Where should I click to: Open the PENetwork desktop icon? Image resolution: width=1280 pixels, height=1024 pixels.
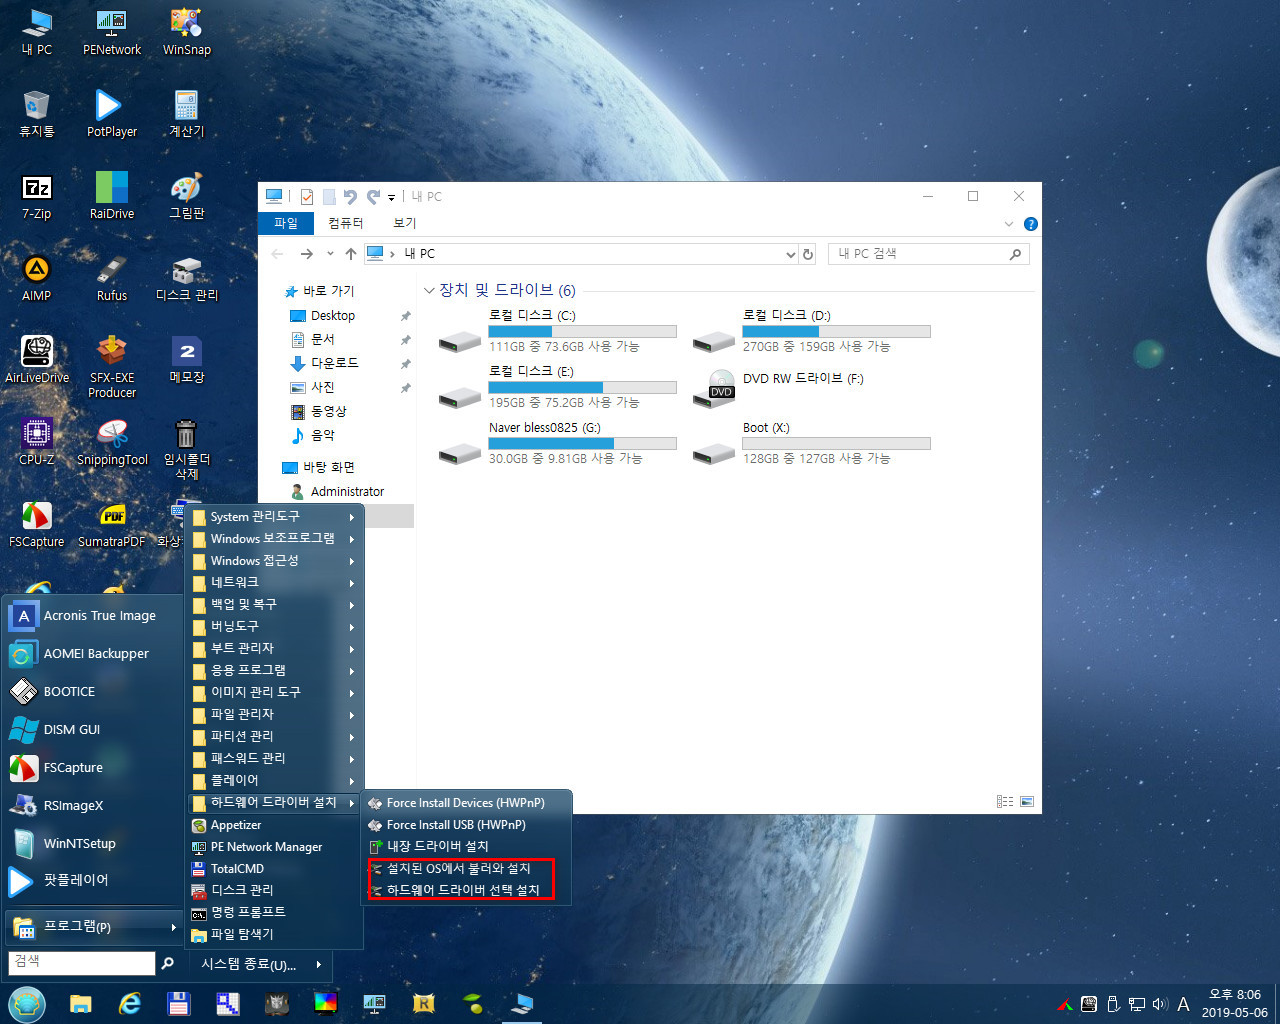click(111, 33)
